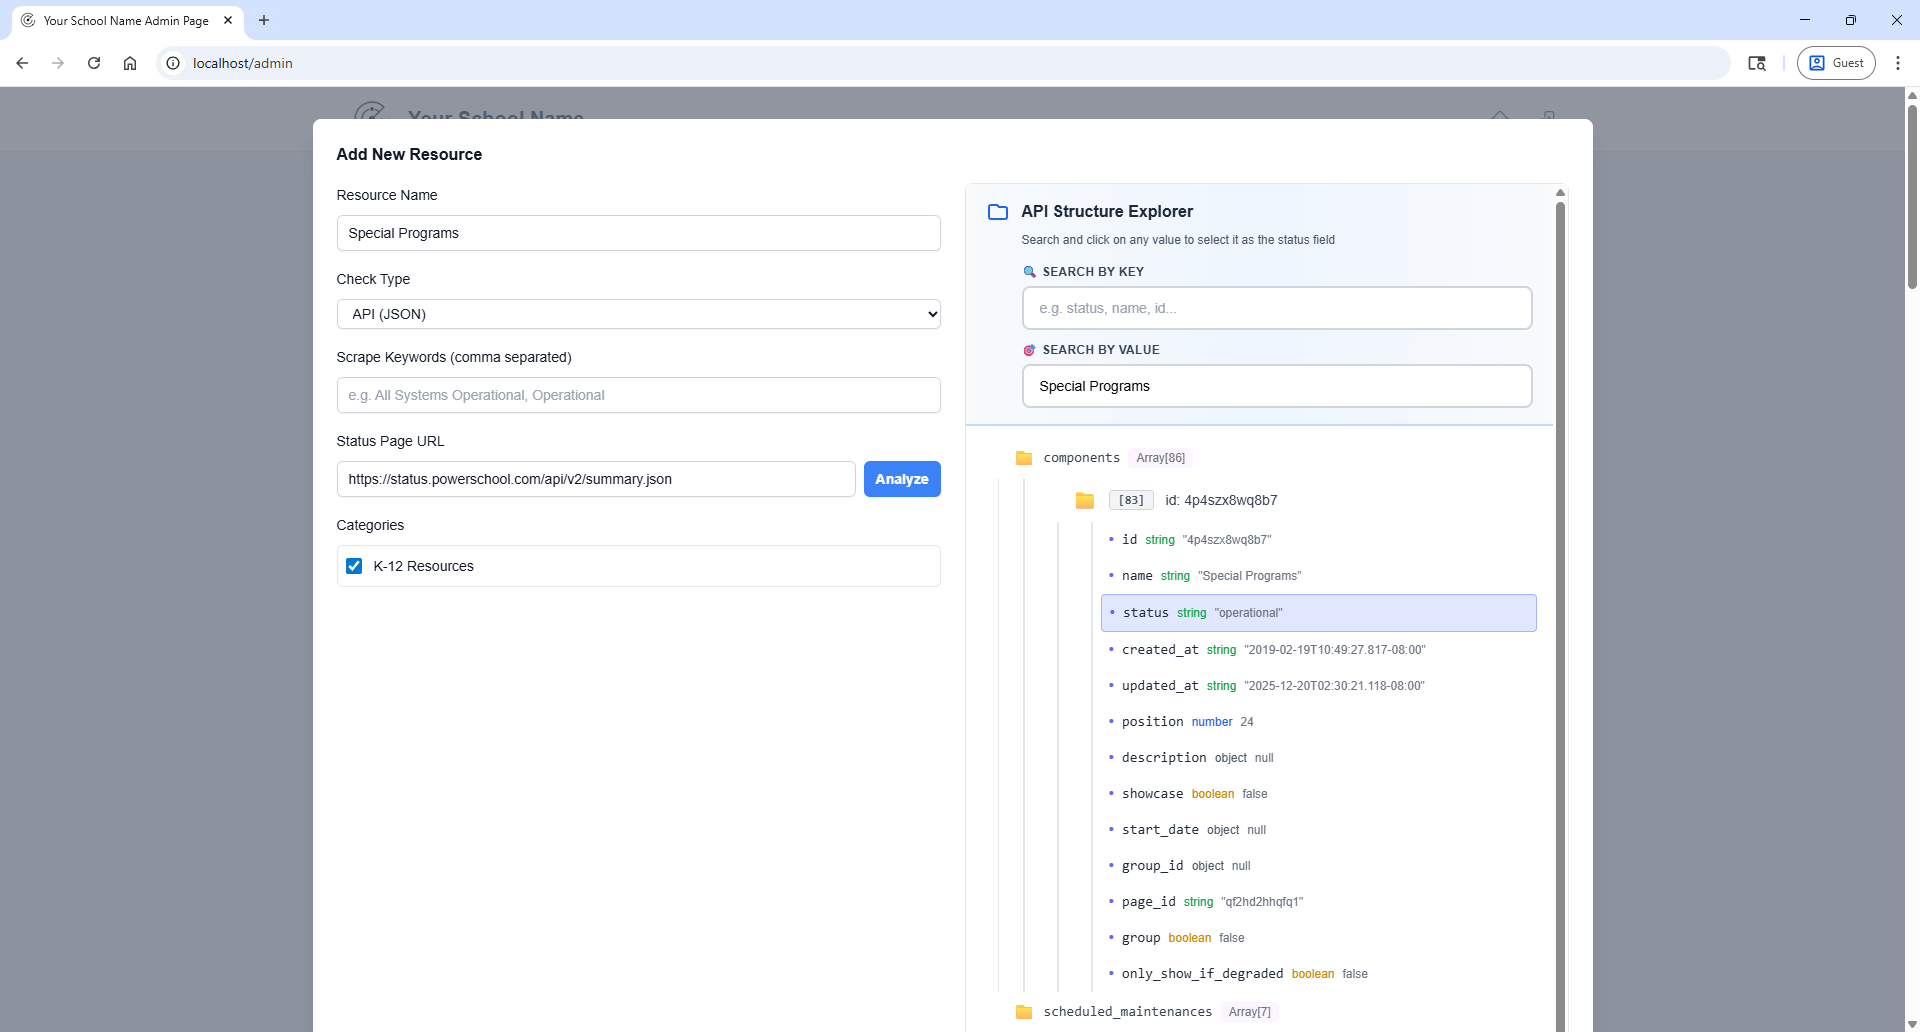Collapse the components array folder
Image resolution: width=1920 pixels, height=1032 pixels.
(1024, 458)
